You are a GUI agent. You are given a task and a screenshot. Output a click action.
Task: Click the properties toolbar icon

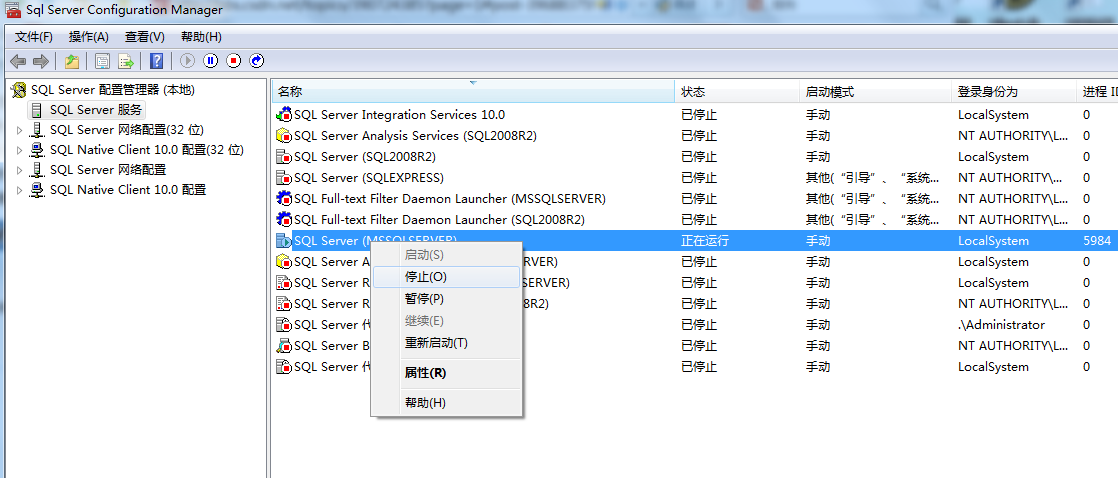click(102, 61)
